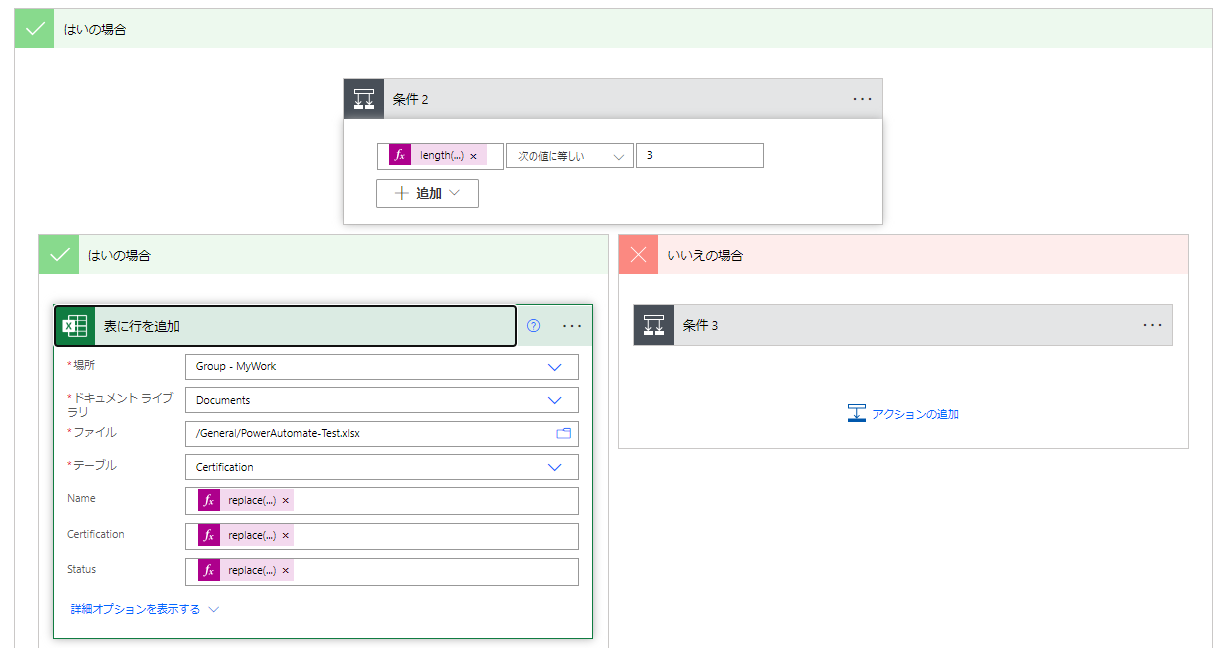Screen dimensions: 1220x648
Task: Click fx icon in the Name field
Action: (x=209, y=500)
